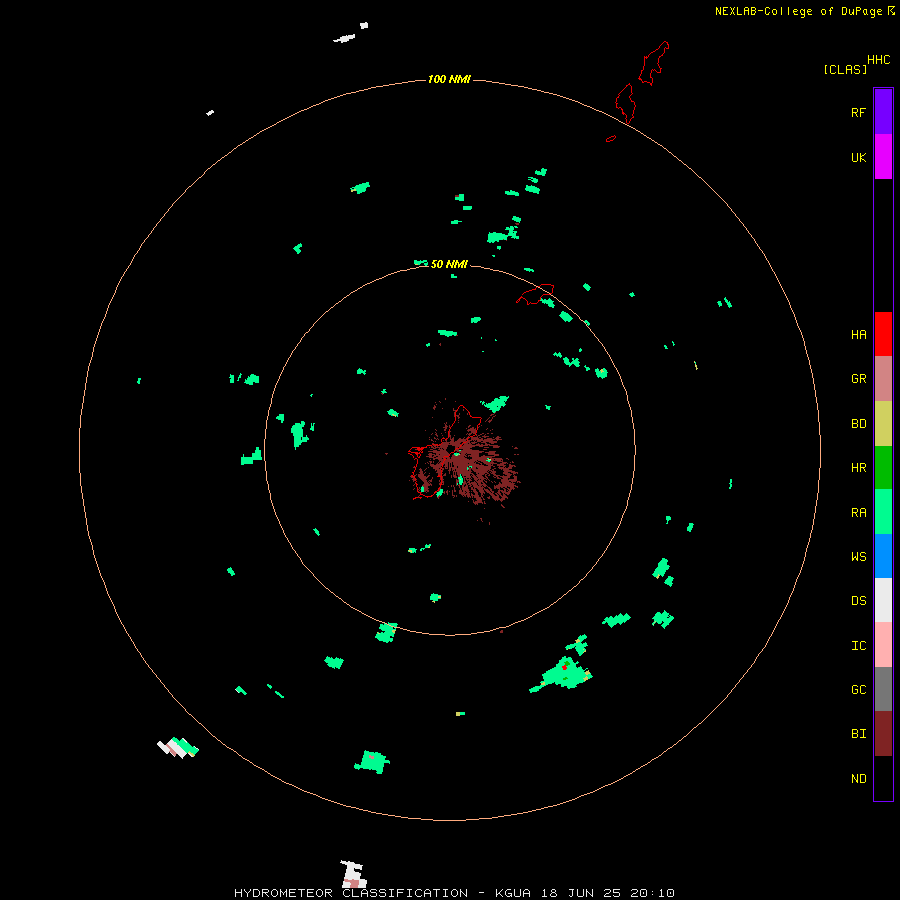
Task: Pick the HR dark green legend swatch
Action: [x=883, y=467]
